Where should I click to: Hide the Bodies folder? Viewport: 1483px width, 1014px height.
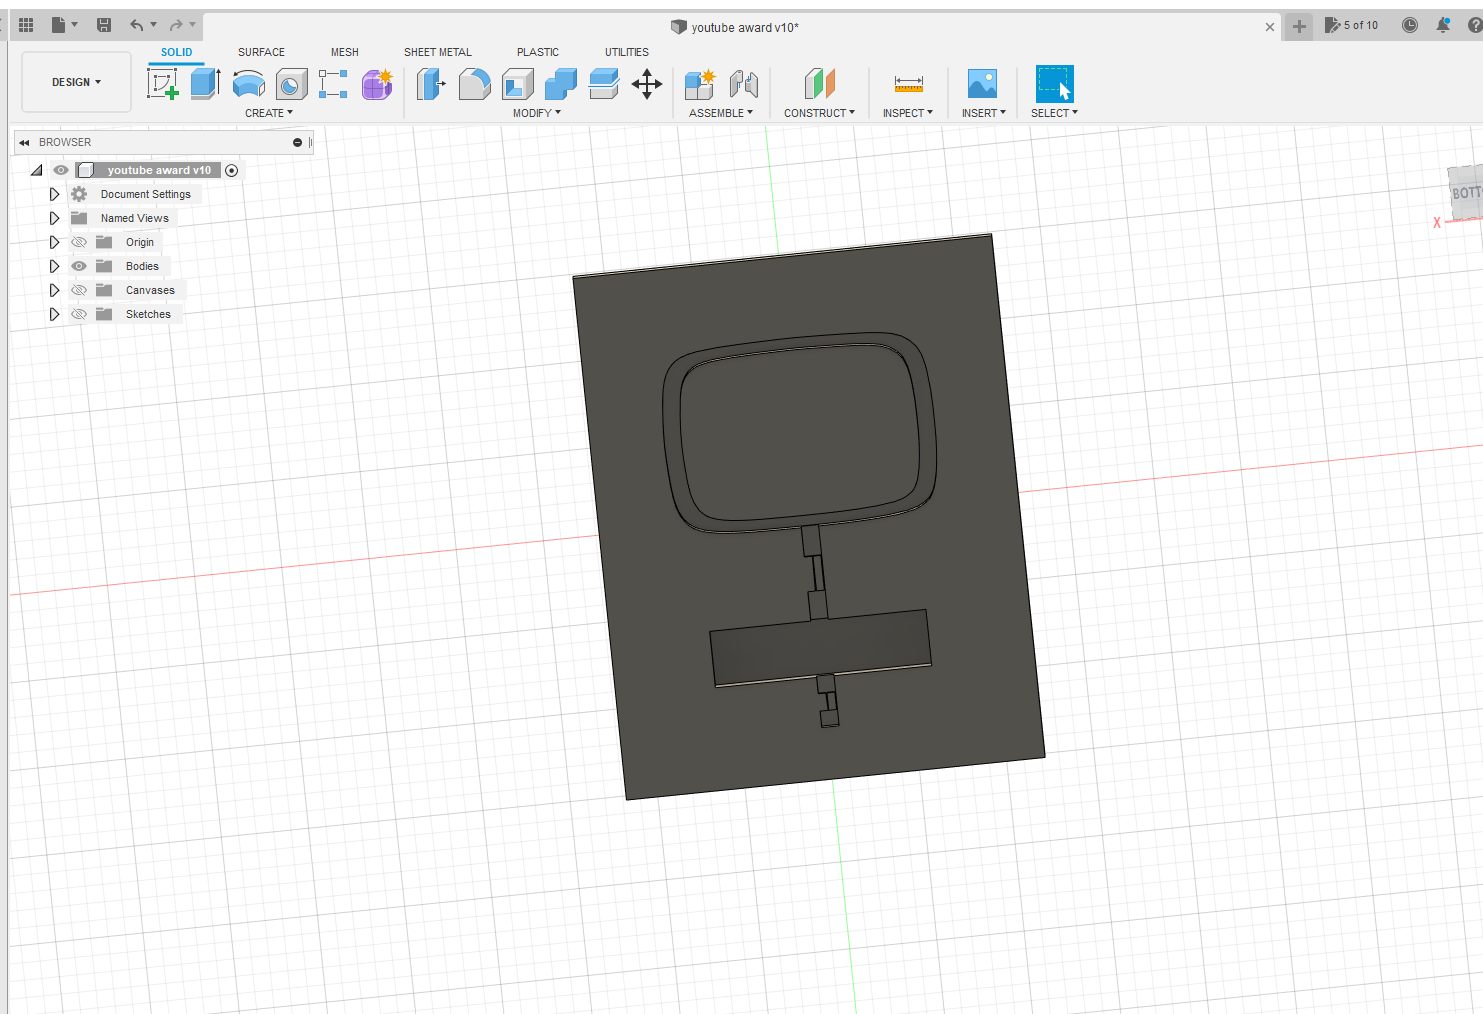78,265
